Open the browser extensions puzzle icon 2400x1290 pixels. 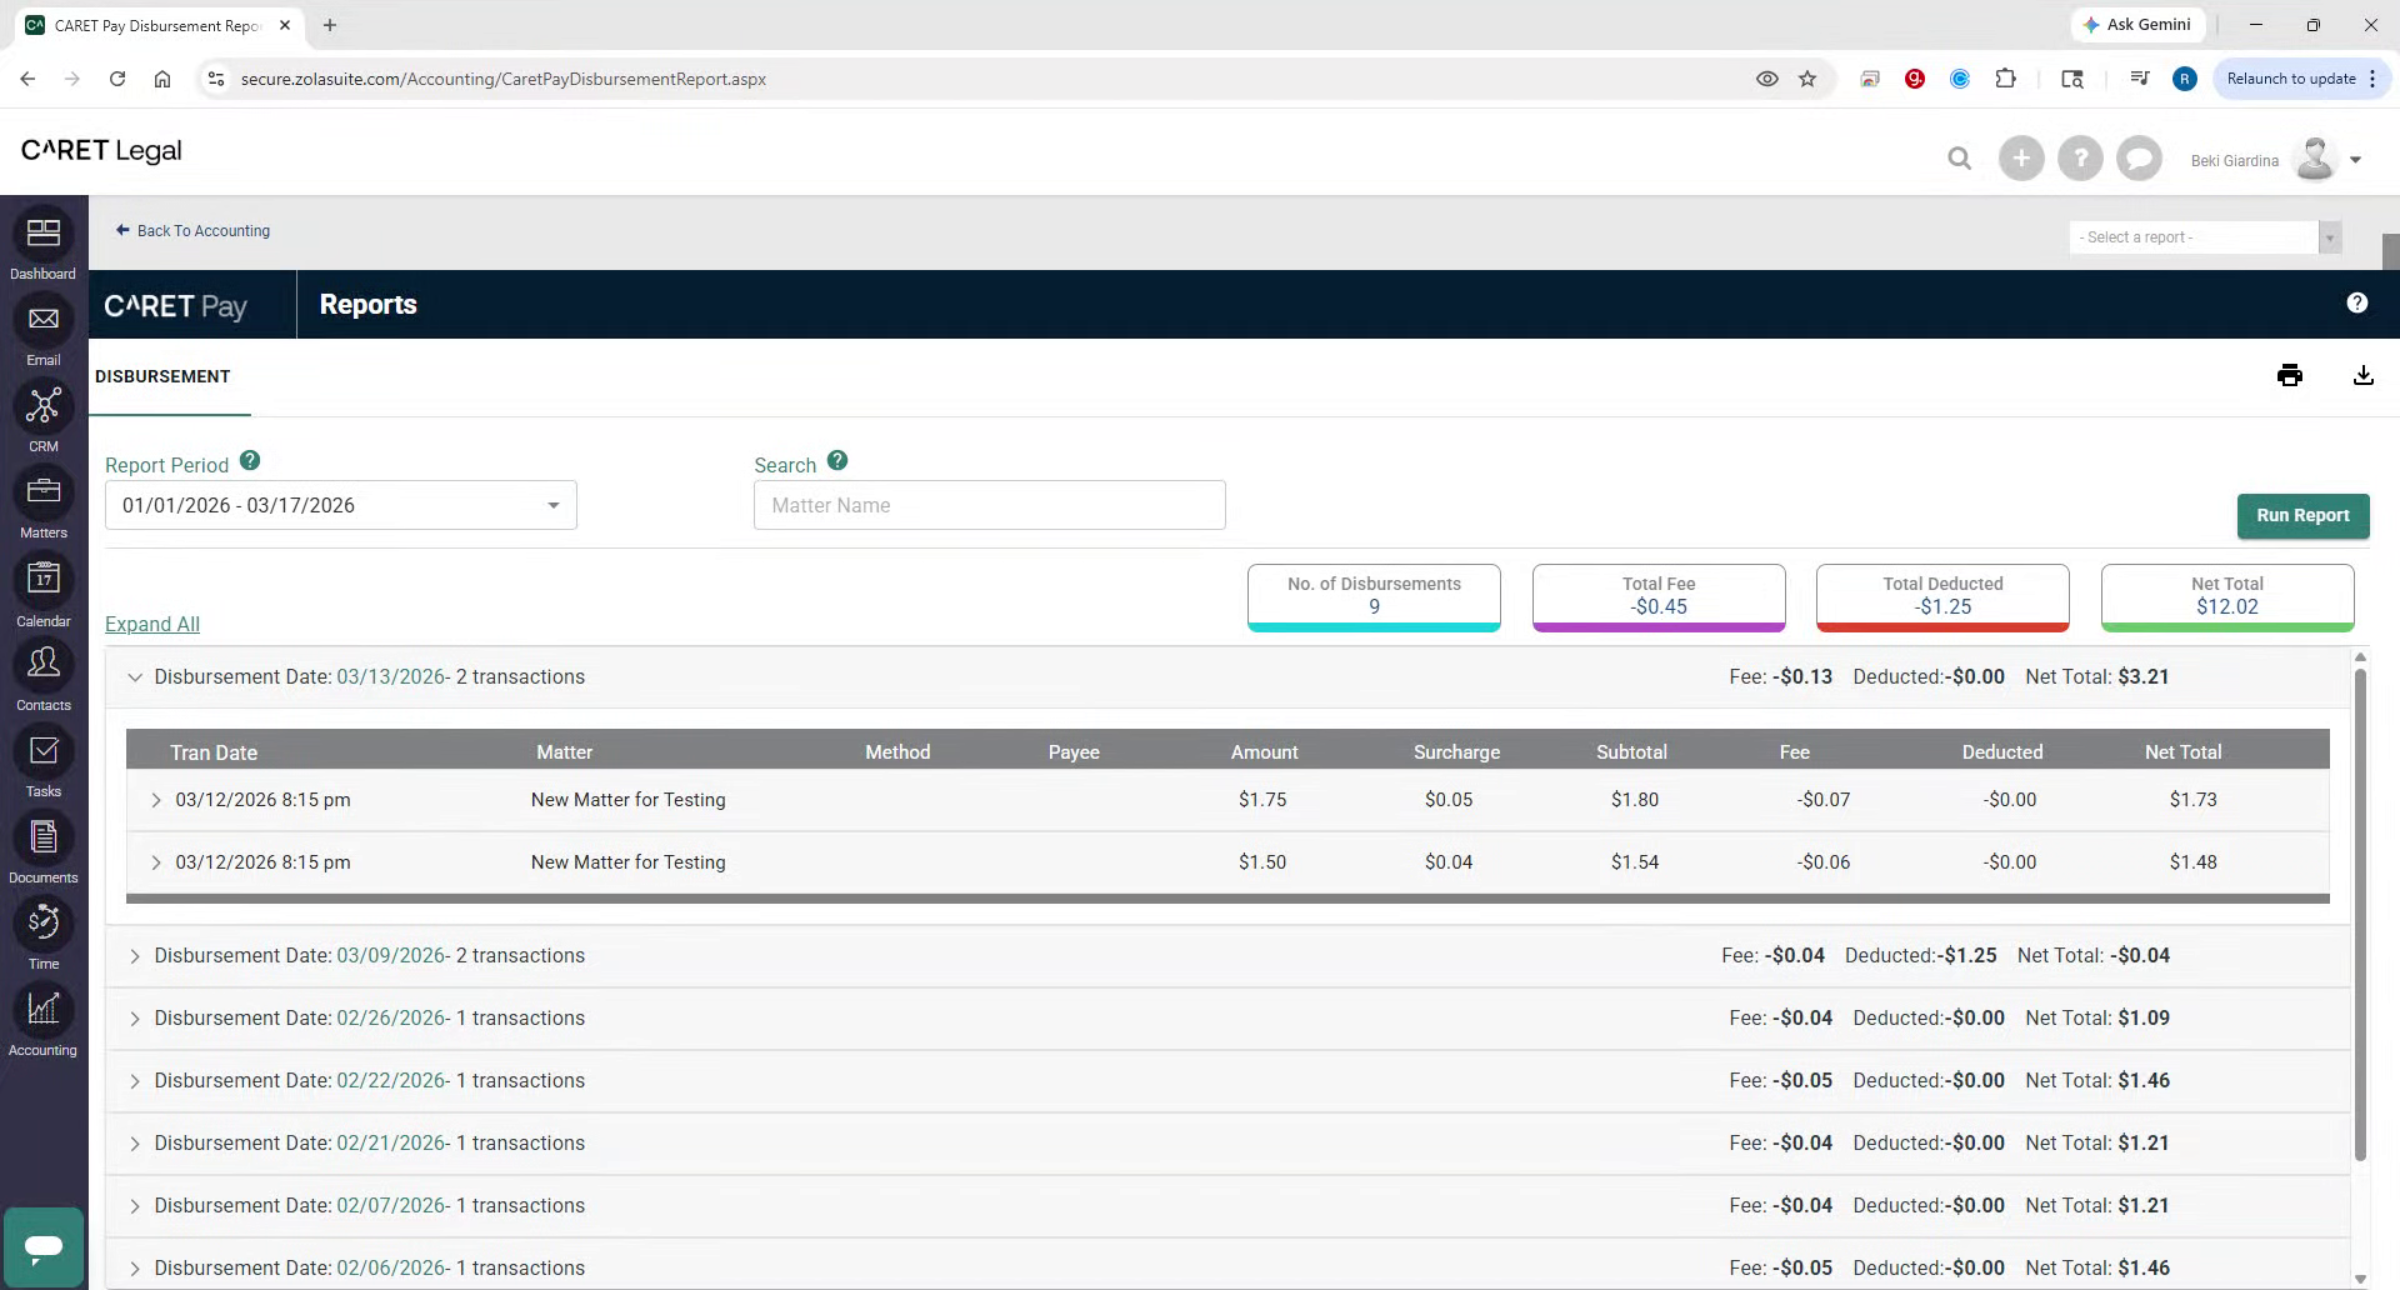point(2005,79)
